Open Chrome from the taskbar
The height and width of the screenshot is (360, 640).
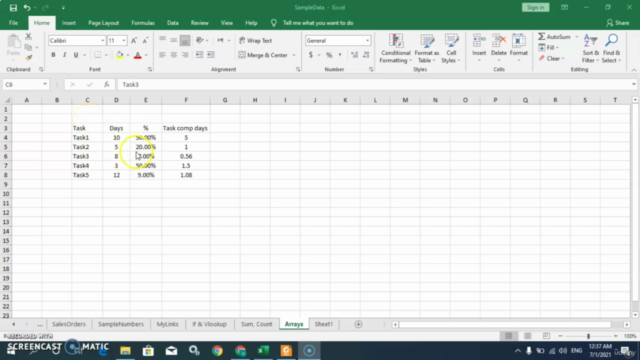[x=218, y=351]
